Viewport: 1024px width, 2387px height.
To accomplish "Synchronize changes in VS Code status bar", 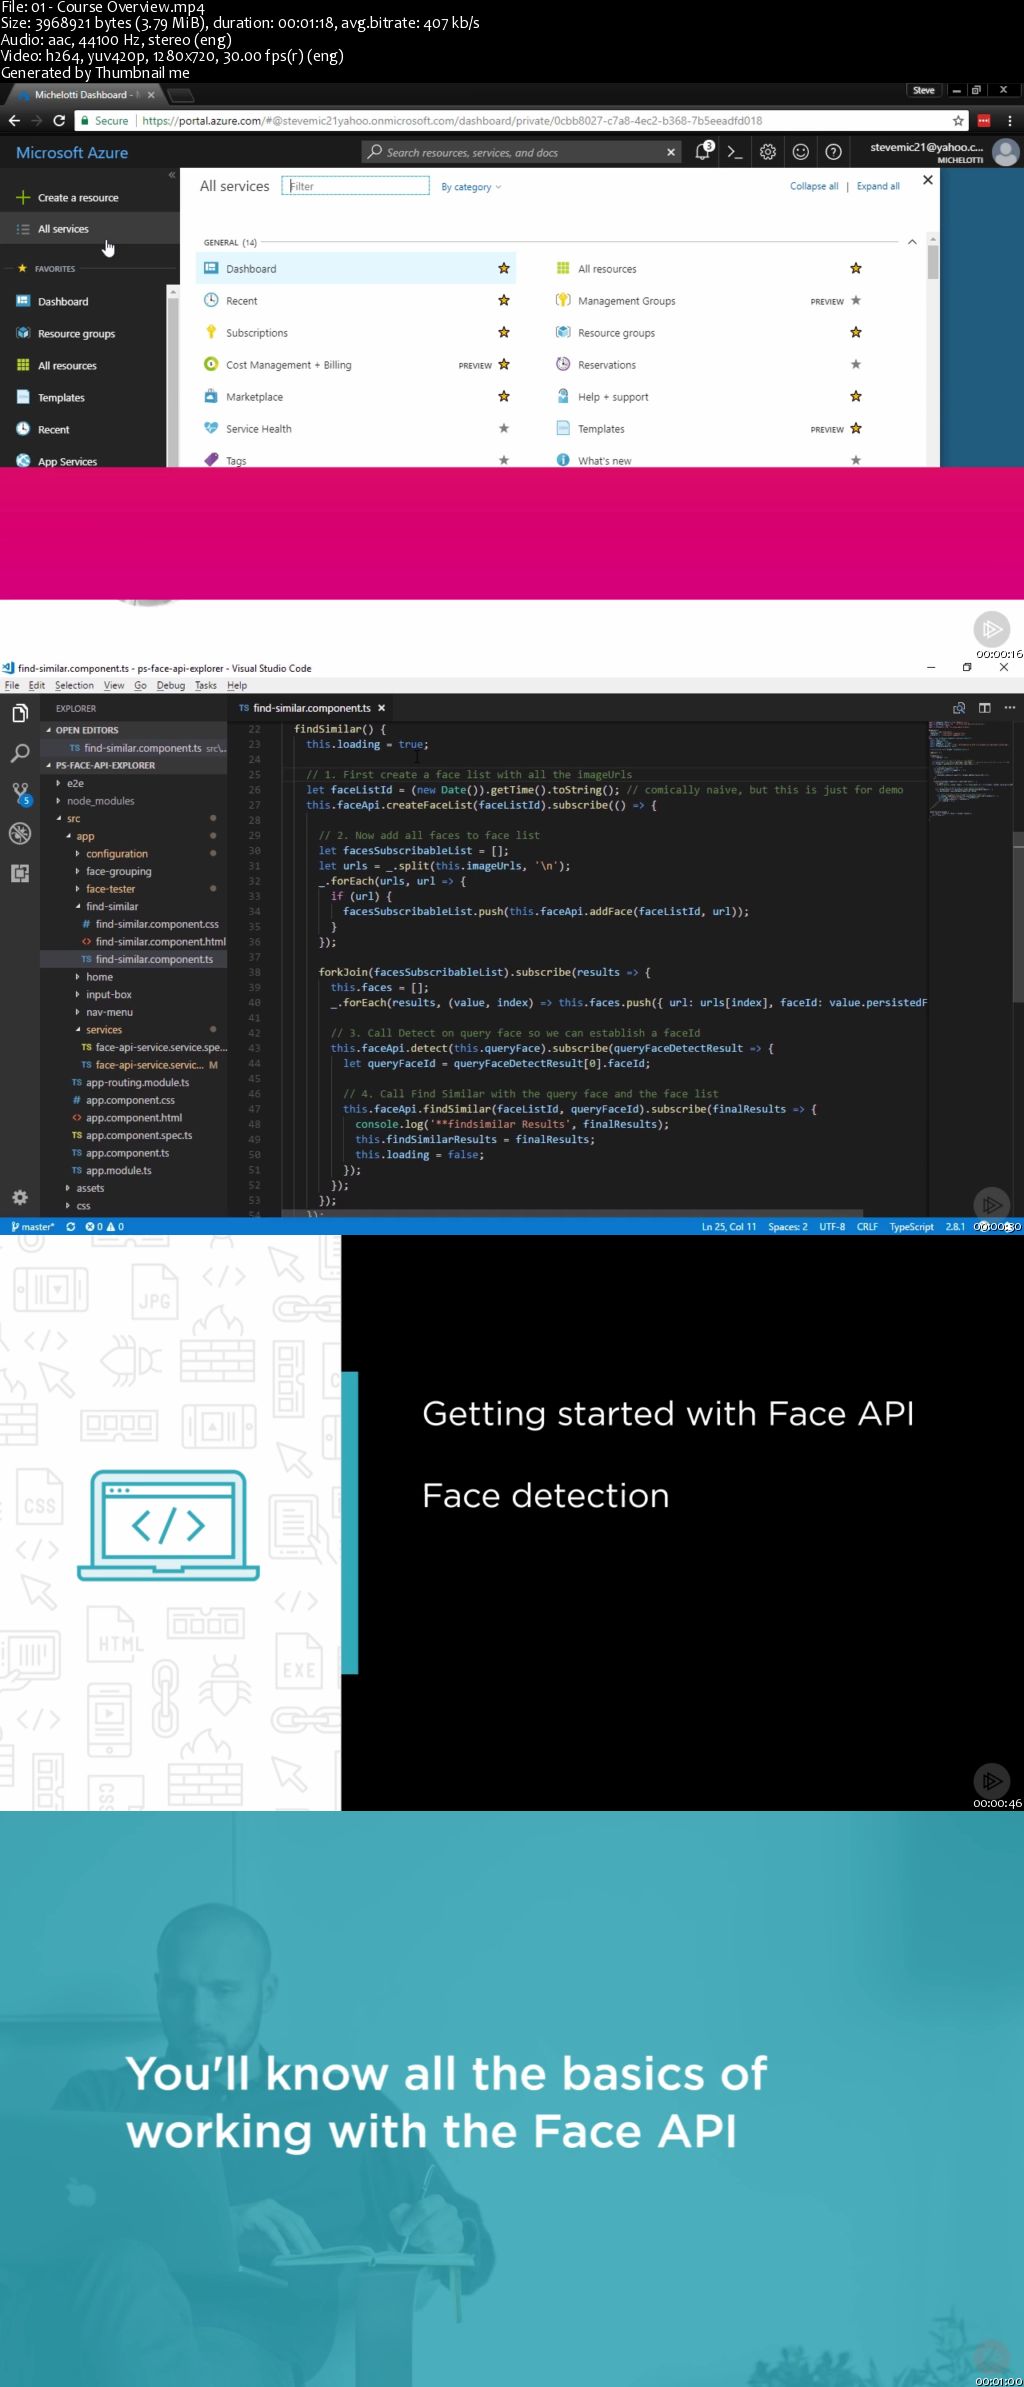I will (71, 1226).
